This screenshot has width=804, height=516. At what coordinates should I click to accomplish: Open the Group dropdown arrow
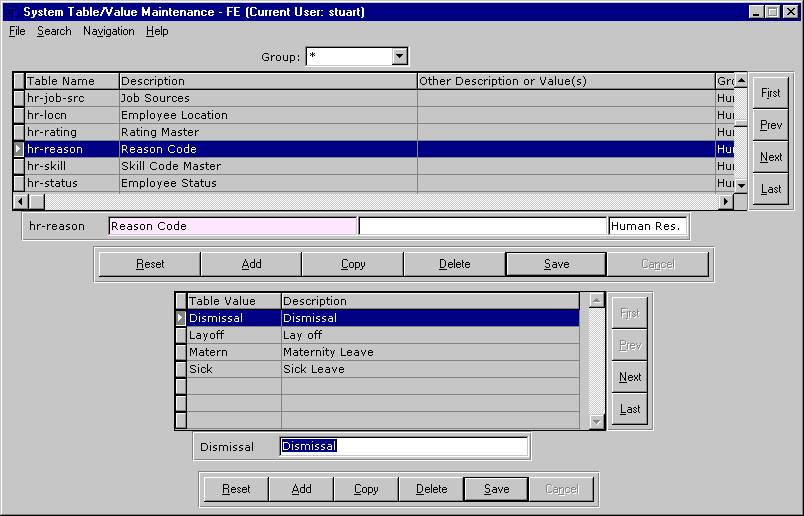pos(400,57)
